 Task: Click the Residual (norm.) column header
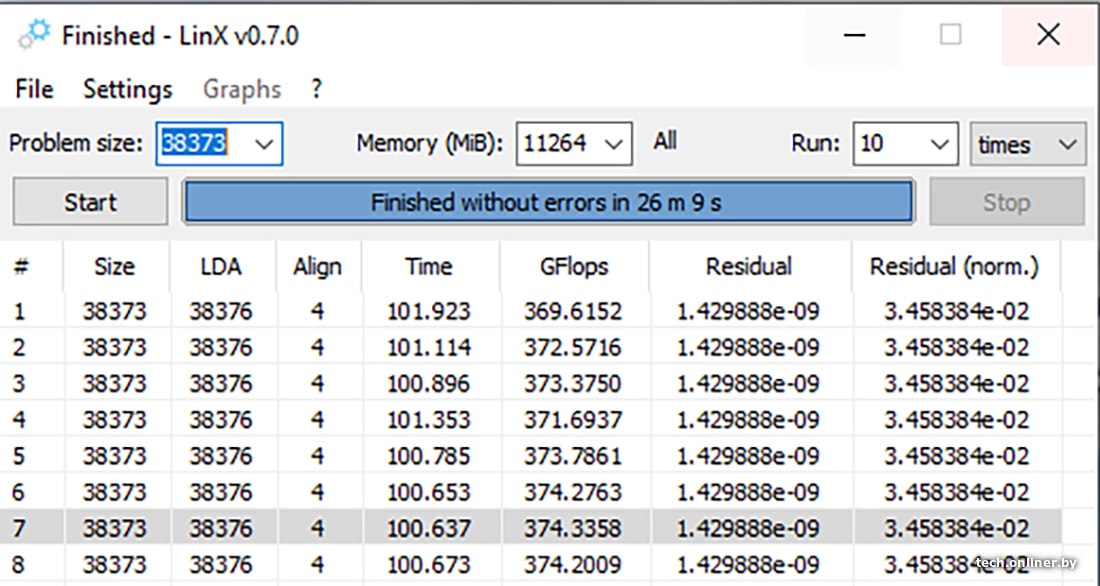[954, 267]
